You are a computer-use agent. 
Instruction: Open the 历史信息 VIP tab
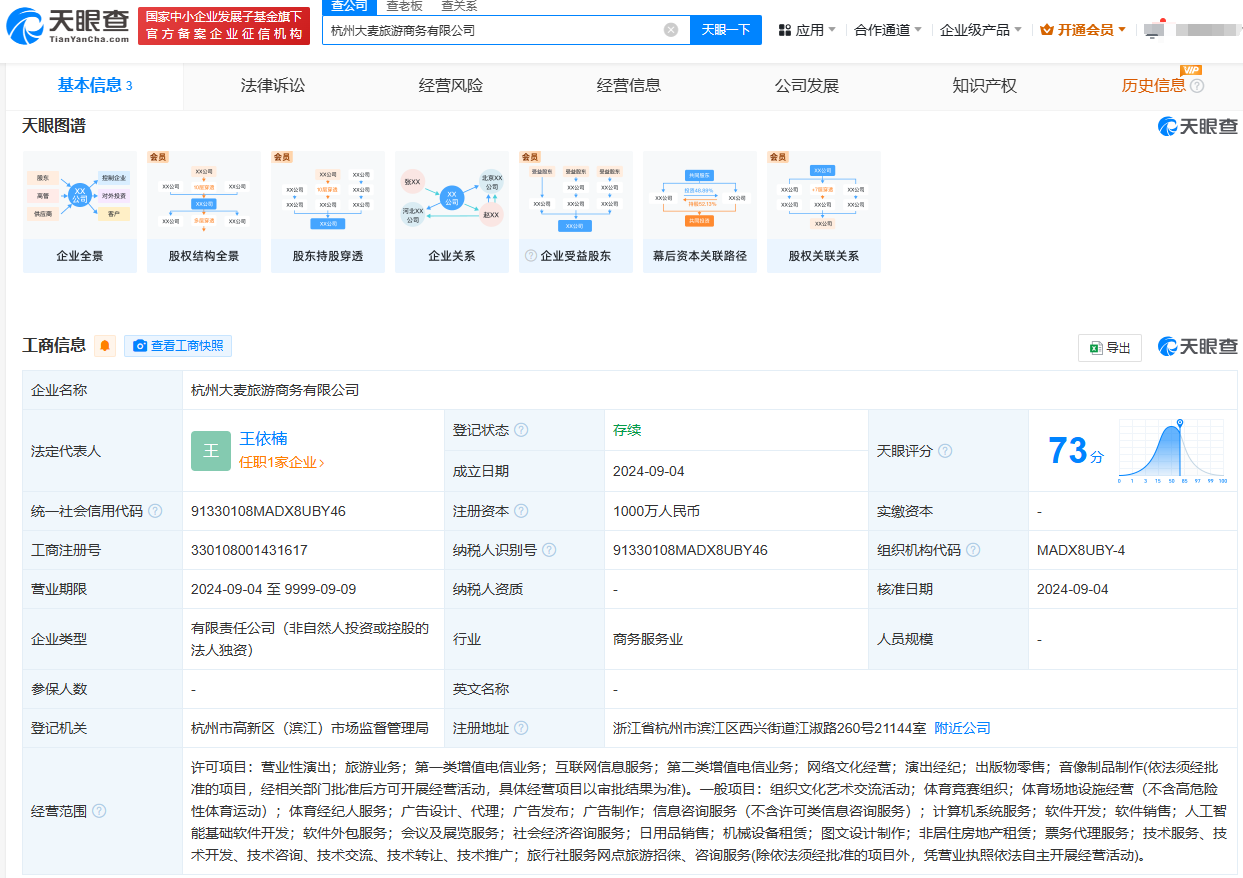1154,86
